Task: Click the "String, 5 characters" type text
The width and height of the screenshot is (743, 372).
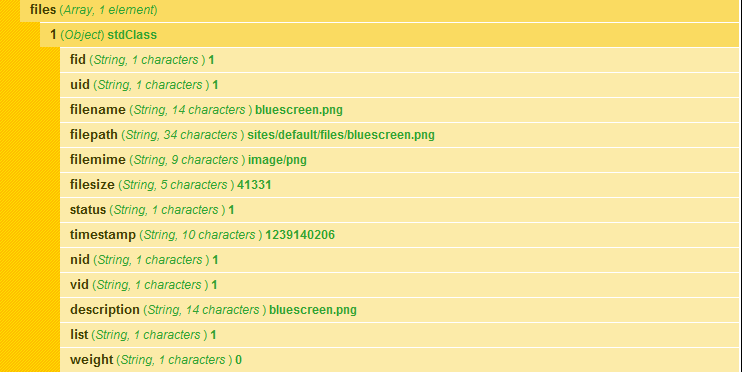Action: pyautogui.click(x=176, y=185)
